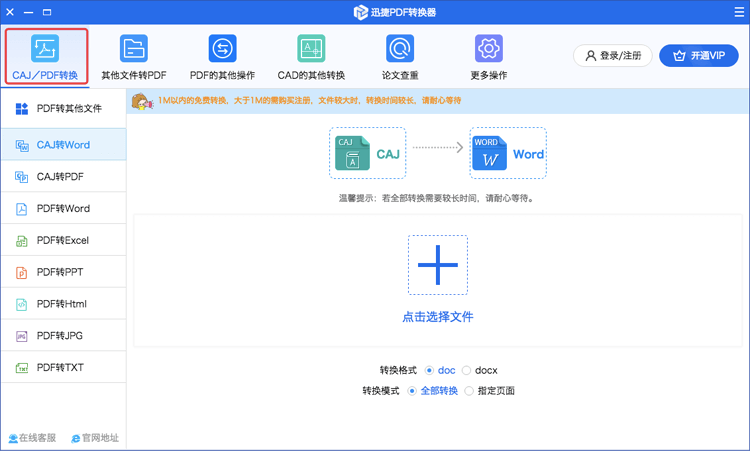This screenshot has width=750, height=451.
Task: Open the CAD的其他转换 icon
Action: (311, 48)
